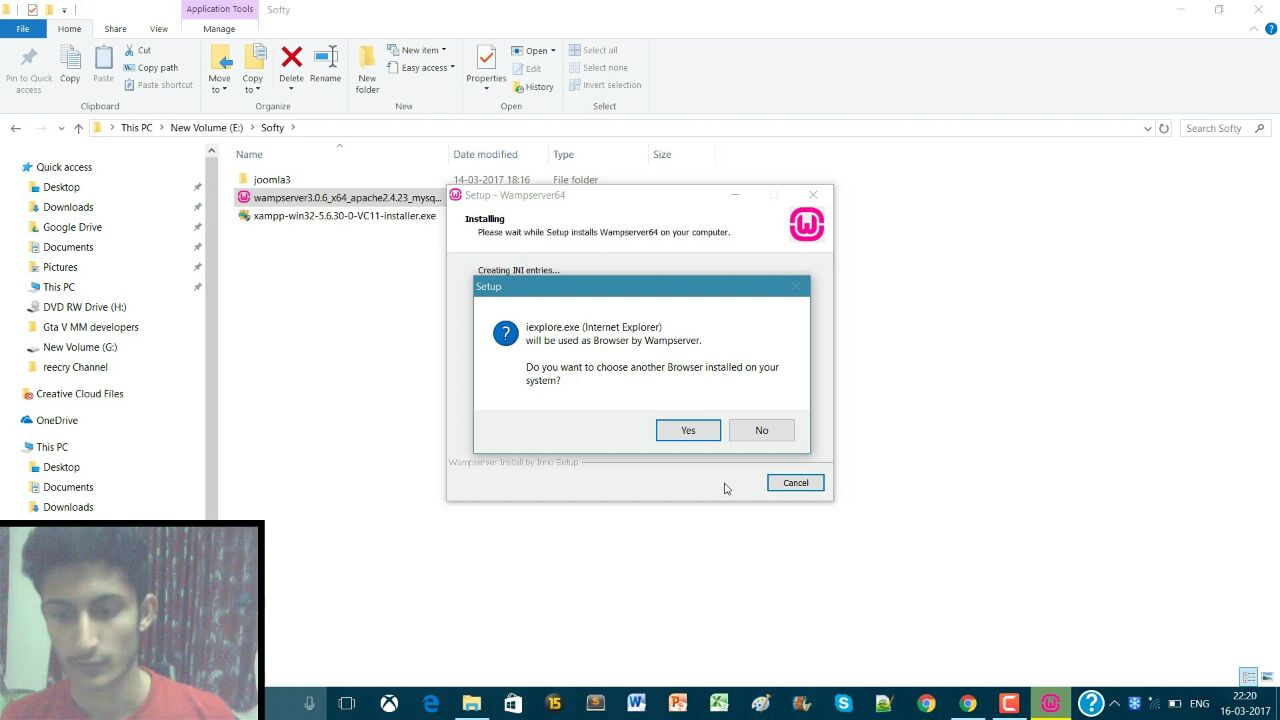1280x720 pixels.
Task: Switch to the details view layout icon
Action: click(1248, 677)
